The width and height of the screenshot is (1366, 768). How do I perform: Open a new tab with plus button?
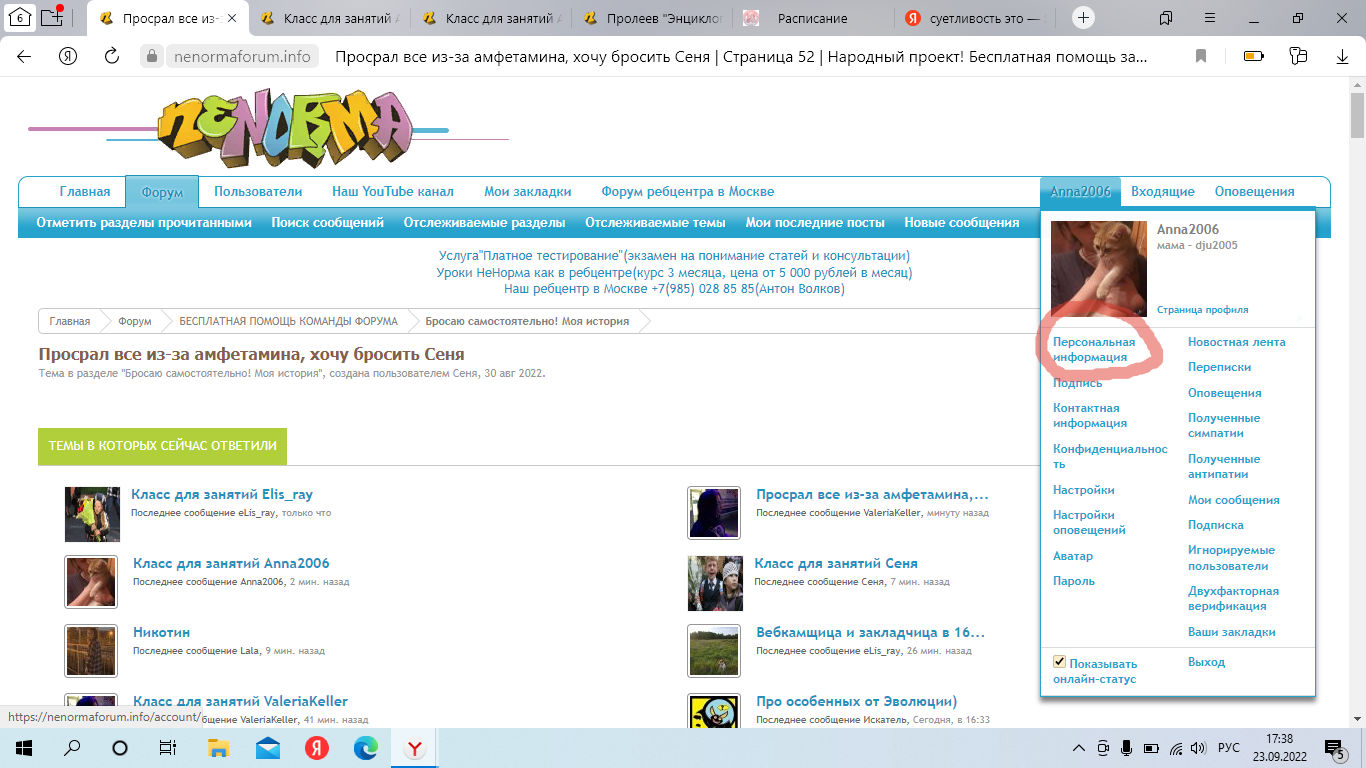pyautogui.click(x=1084, y=18)
